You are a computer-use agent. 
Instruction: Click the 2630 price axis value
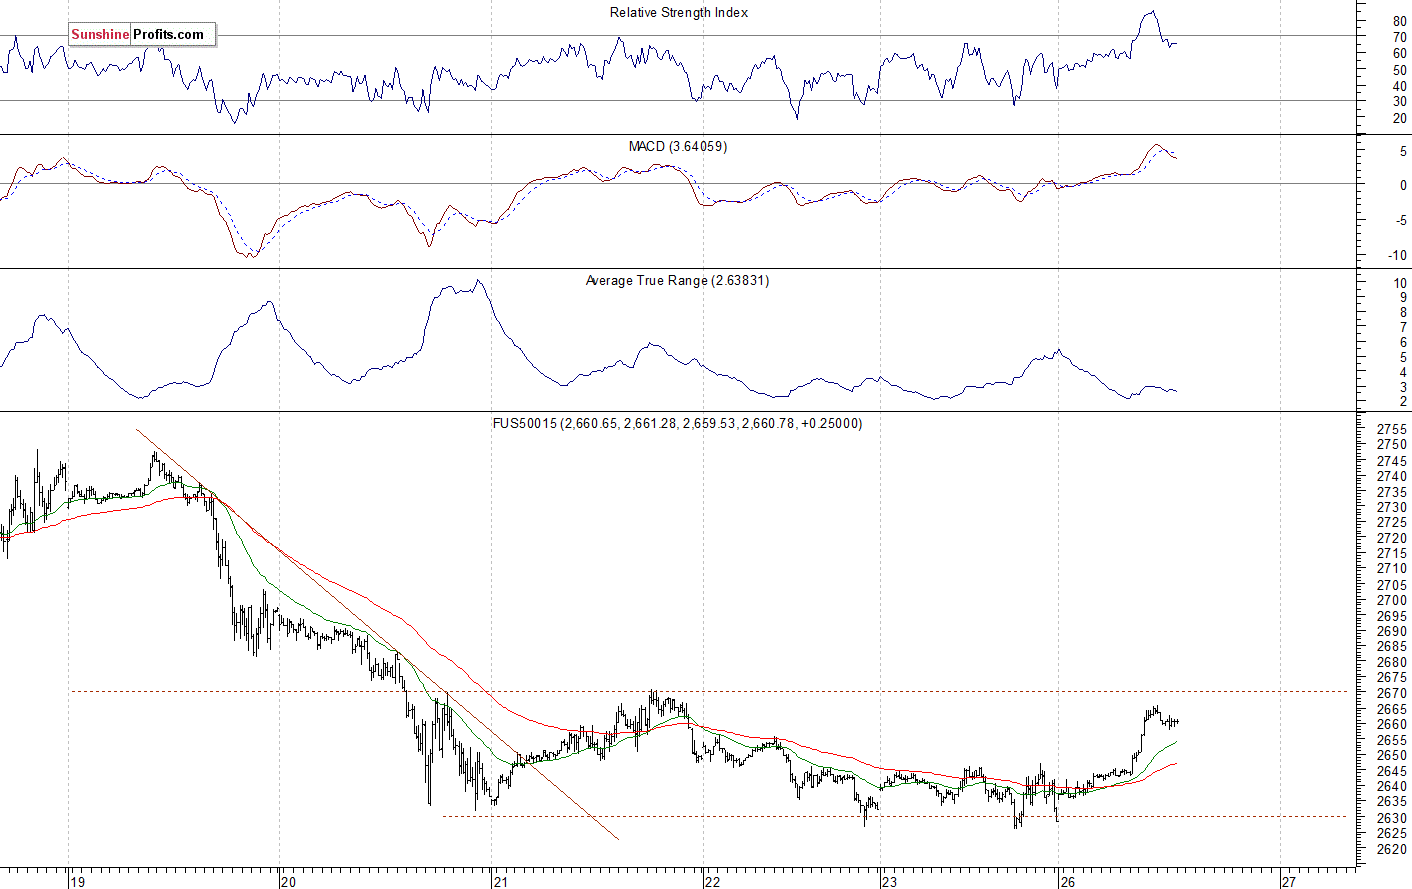coord(1391,818)
